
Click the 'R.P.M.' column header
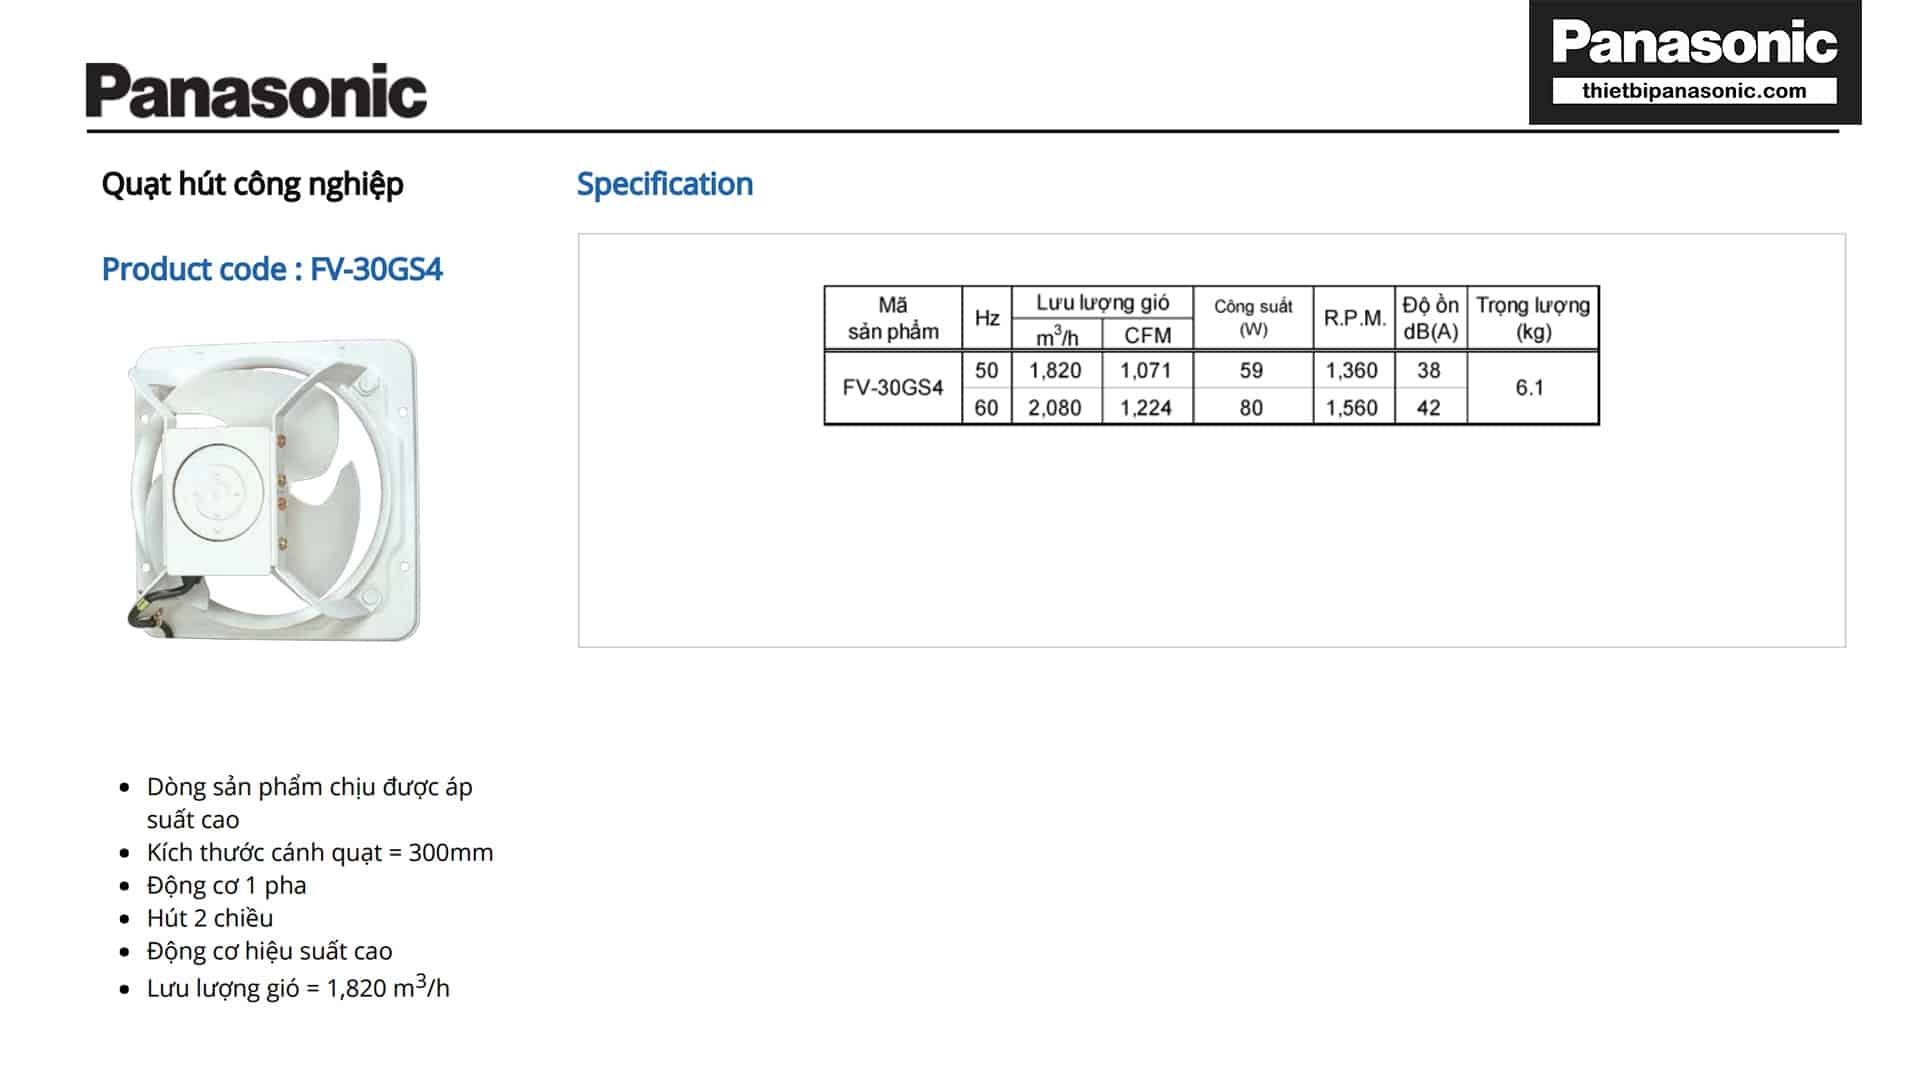[x=1354, y=318]
